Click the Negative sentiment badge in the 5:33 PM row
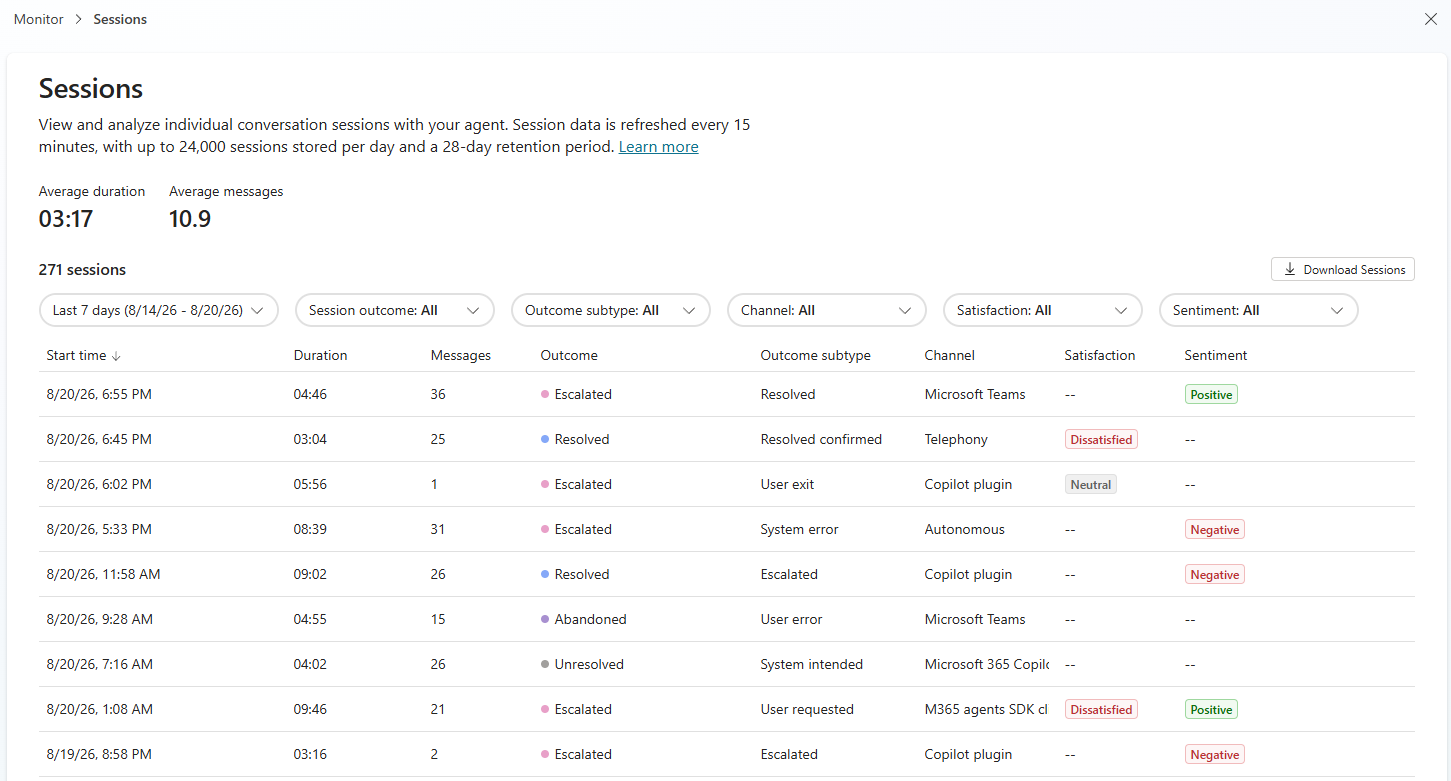The image size is (1451, 781). (x=1215, y=529)
